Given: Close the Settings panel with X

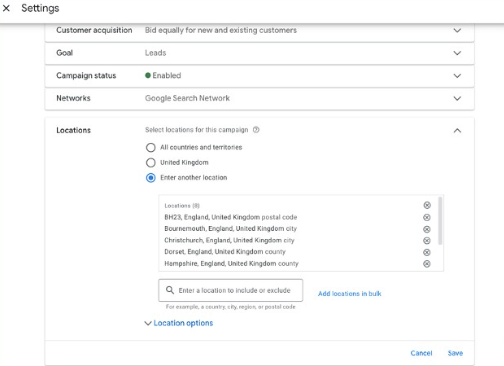Looking at the screenshot, I should click(6, 8).
